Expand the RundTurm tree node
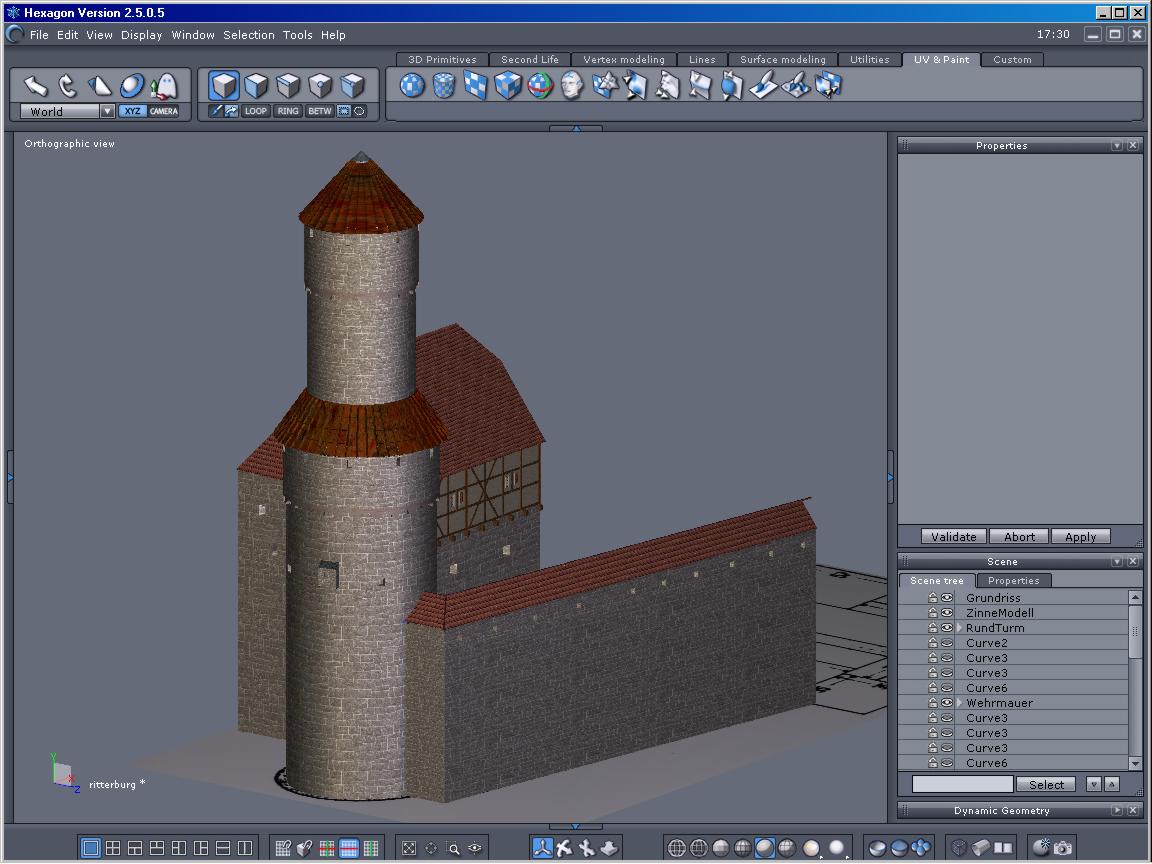Viewport: 1152px width, 864px height. tap(959, 628)
